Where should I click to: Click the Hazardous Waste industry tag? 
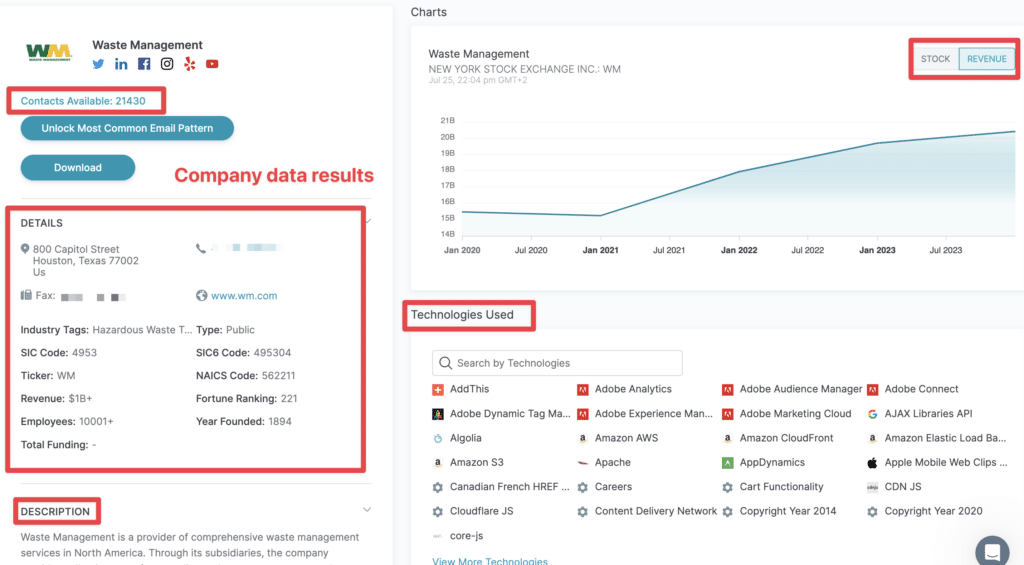[x=142, y=330]
